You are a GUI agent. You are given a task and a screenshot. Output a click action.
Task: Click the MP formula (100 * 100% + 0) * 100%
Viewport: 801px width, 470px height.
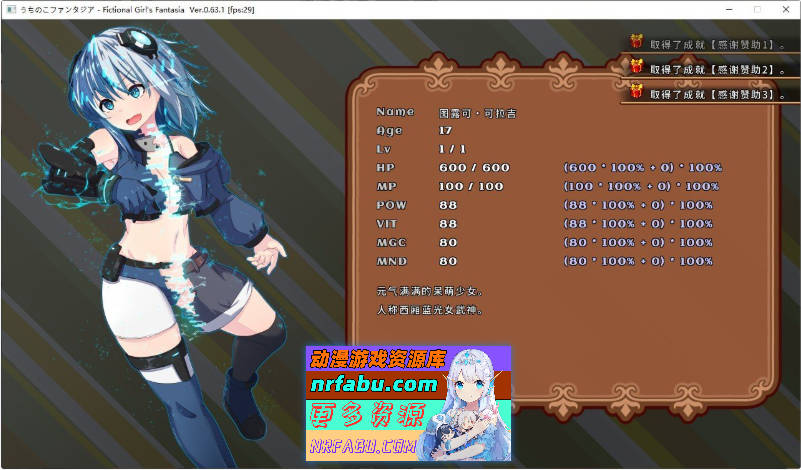click(641, 186)
